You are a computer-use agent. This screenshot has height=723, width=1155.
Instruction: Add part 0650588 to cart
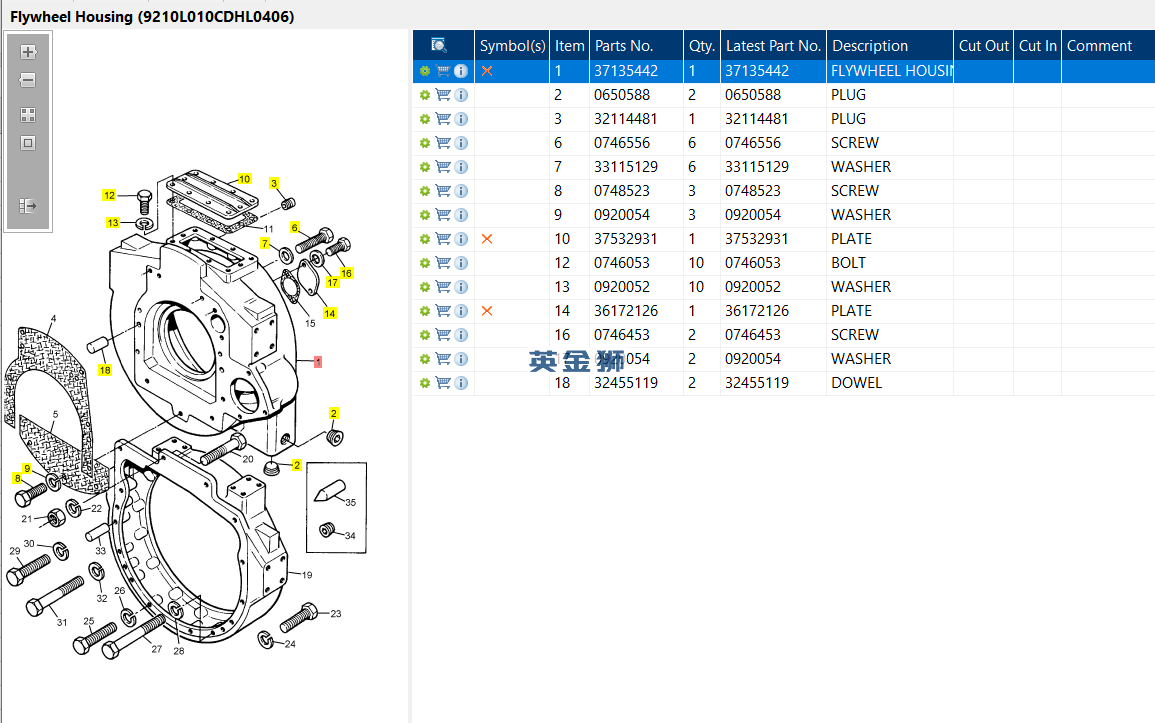click(443, 95)
